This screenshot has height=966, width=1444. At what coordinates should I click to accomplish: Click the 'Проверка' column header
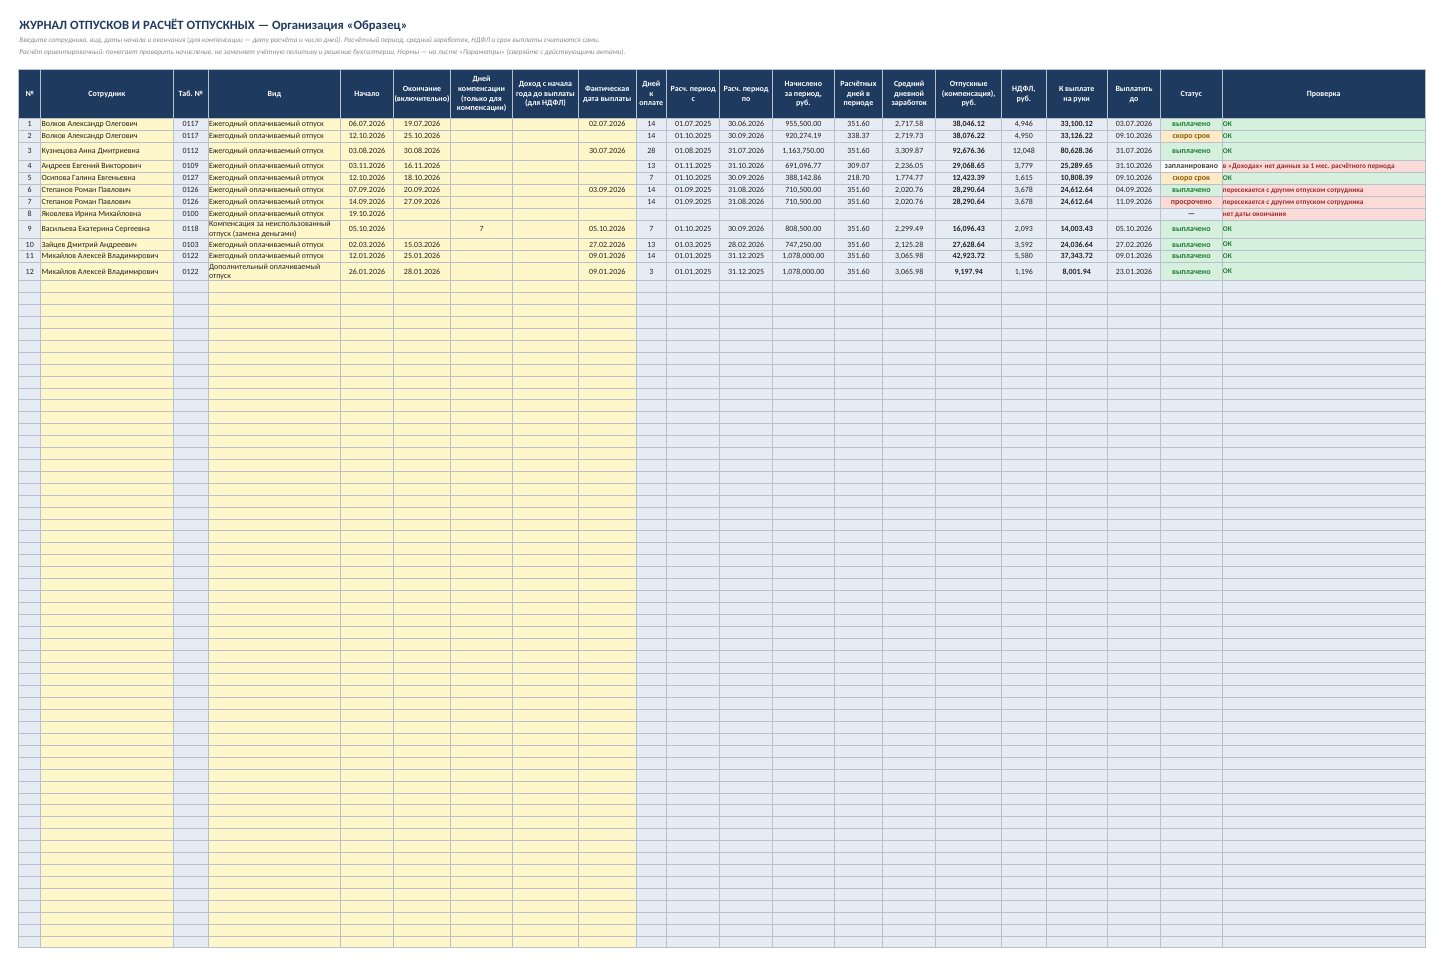1323,93
